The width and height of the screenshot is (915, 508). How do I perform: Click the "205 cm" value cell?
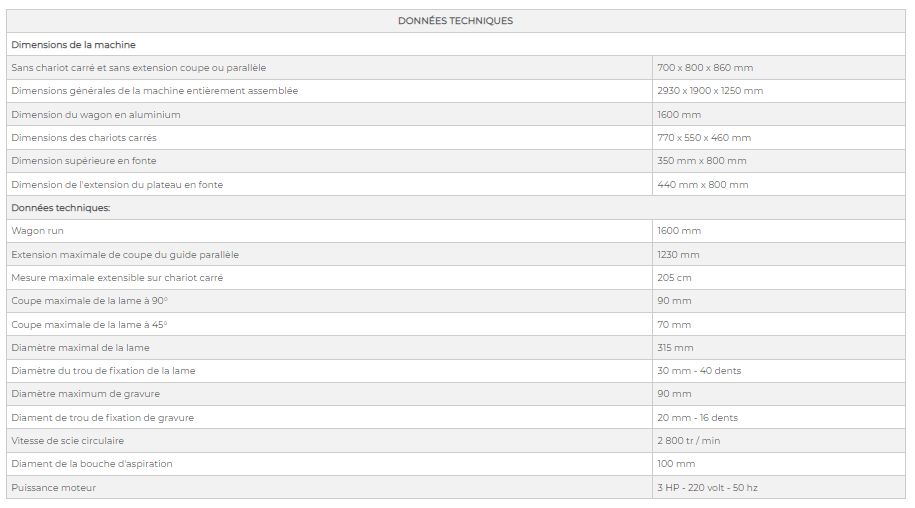[674, 278]
